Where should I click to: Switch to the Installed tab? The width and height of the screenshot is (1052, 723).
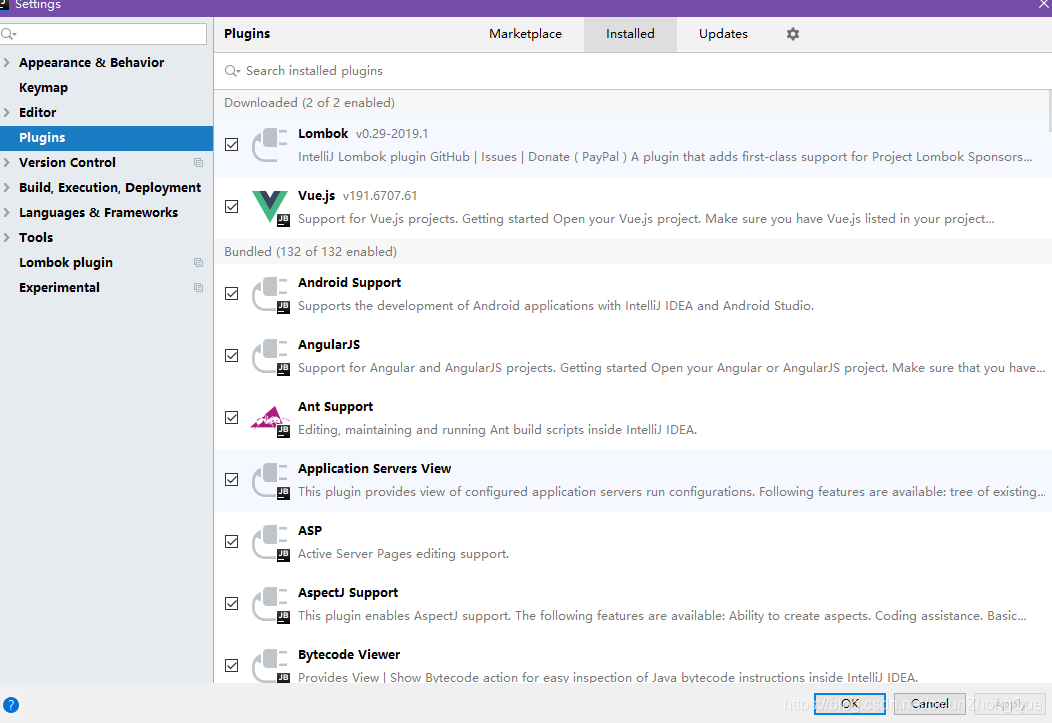coord(630,34)
